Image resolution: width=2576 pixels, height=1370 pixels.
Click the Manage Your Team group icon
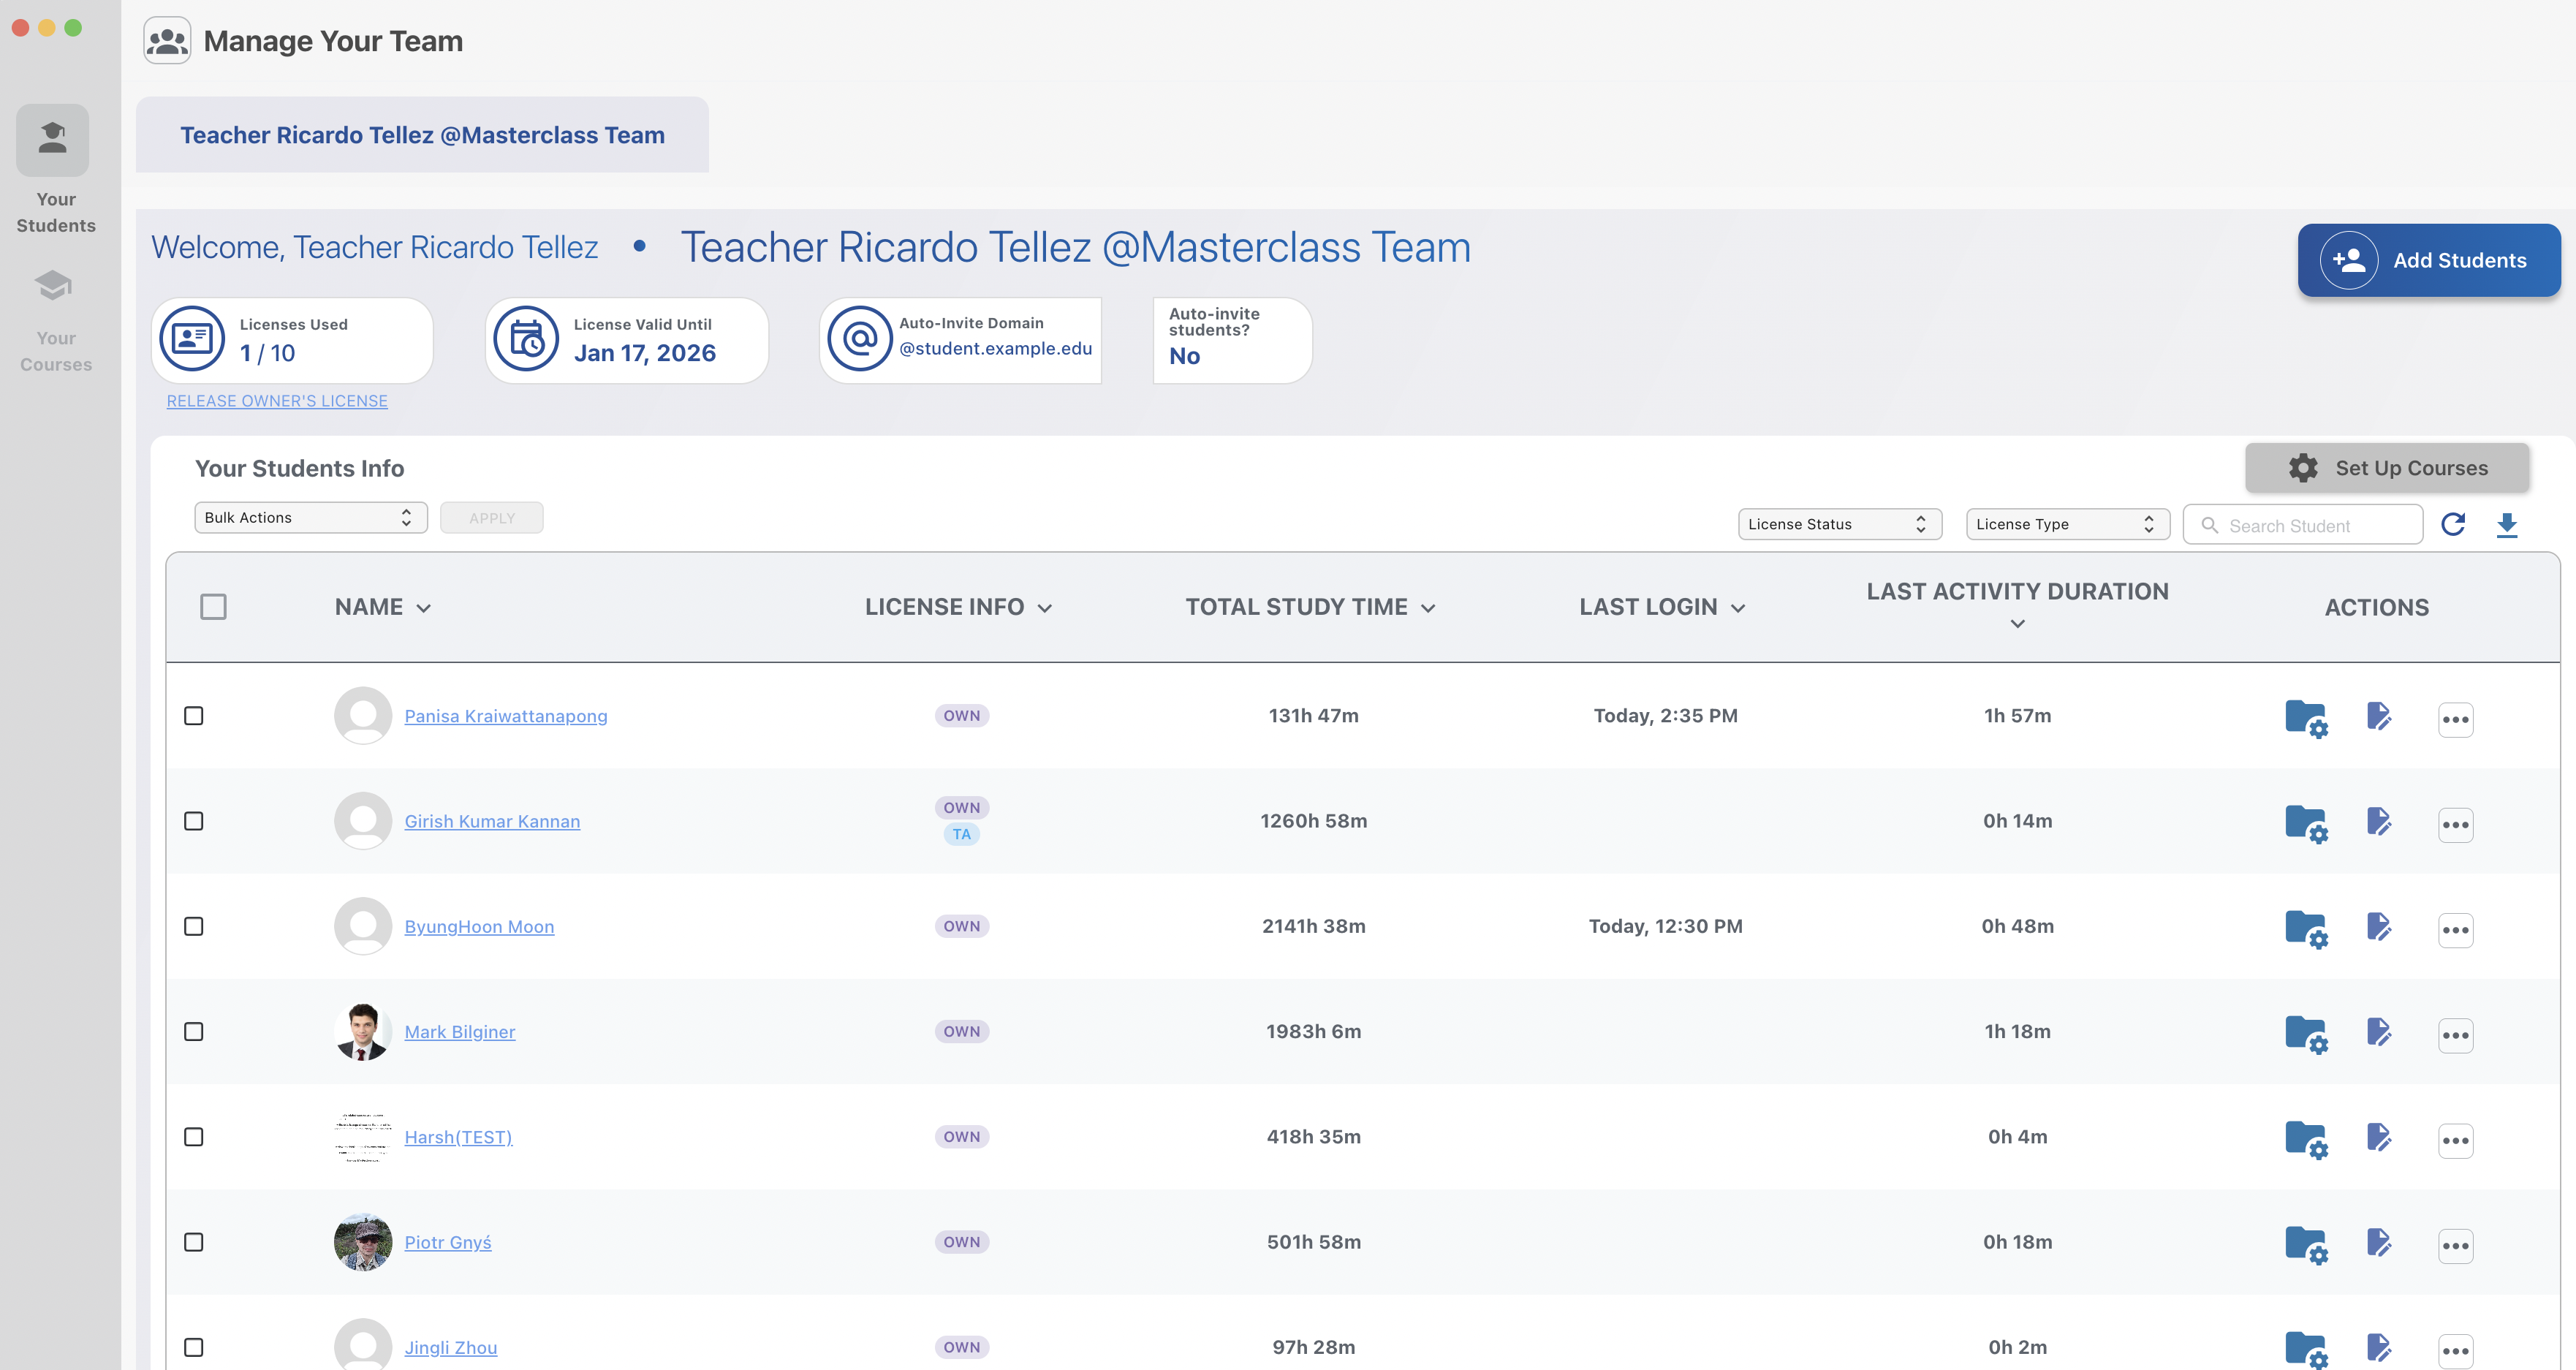(167, 41)
